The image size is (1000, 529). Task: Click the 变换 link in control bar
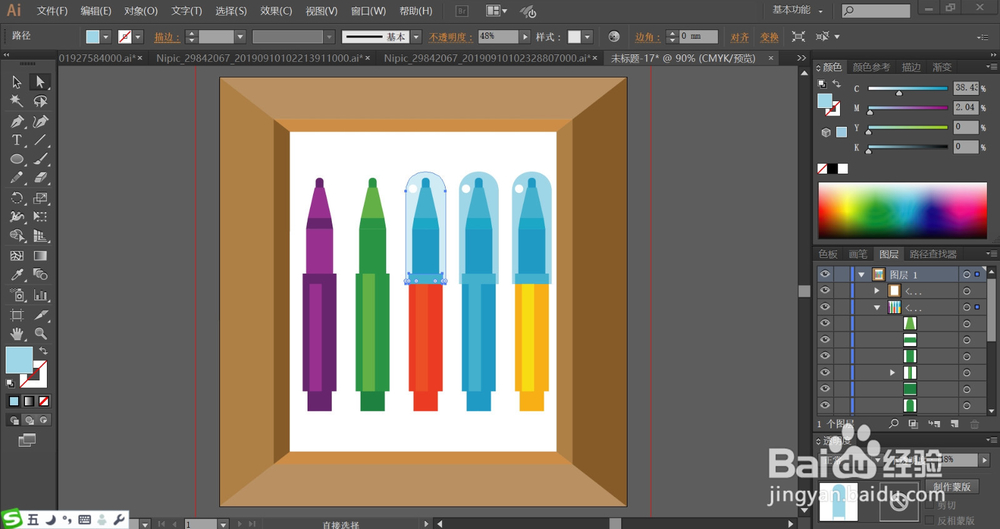(x=769, y=37)
